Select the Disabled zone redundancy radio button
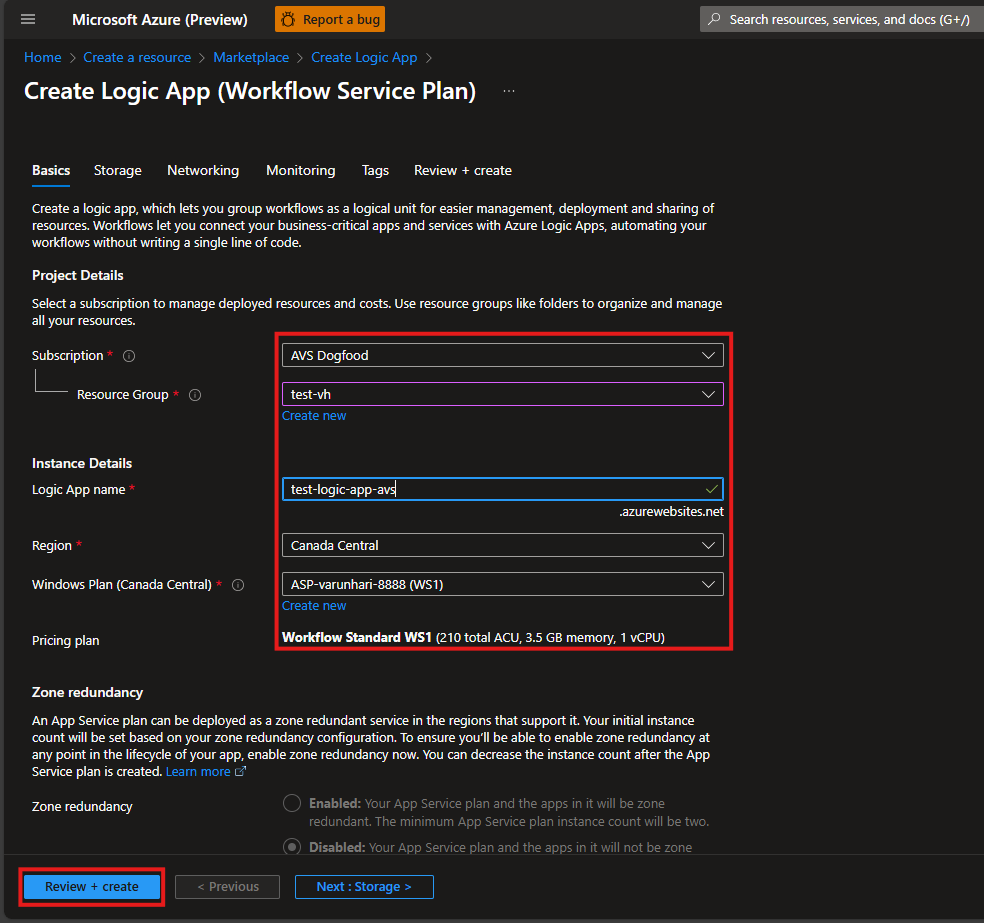The image size is (984, 923). 292,847
